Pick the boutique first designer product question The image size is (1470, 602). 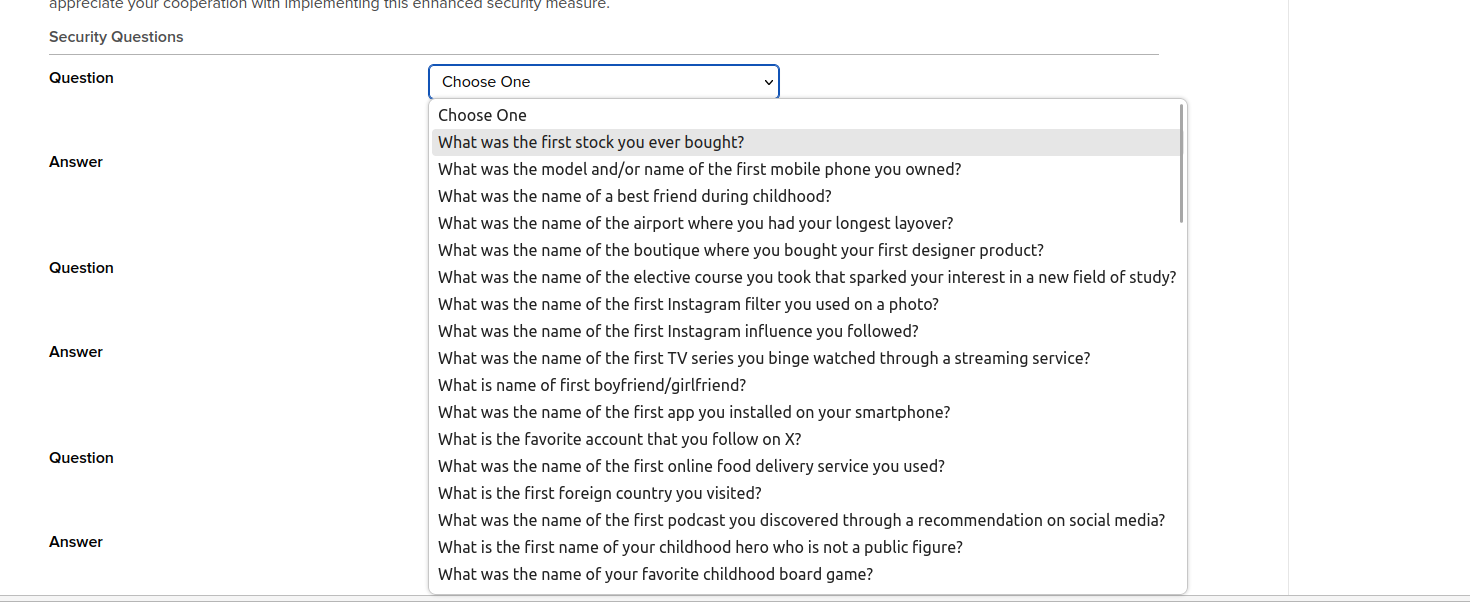coord(740,250)
